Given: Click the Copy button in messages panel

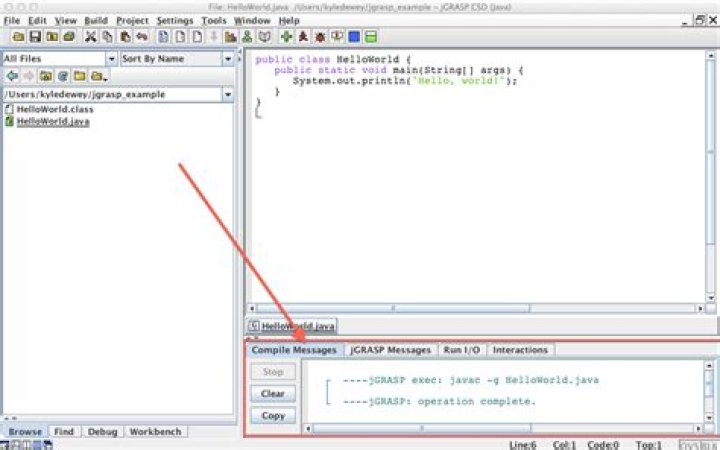Looking at the screenshot, I should [x=273, y=416].
